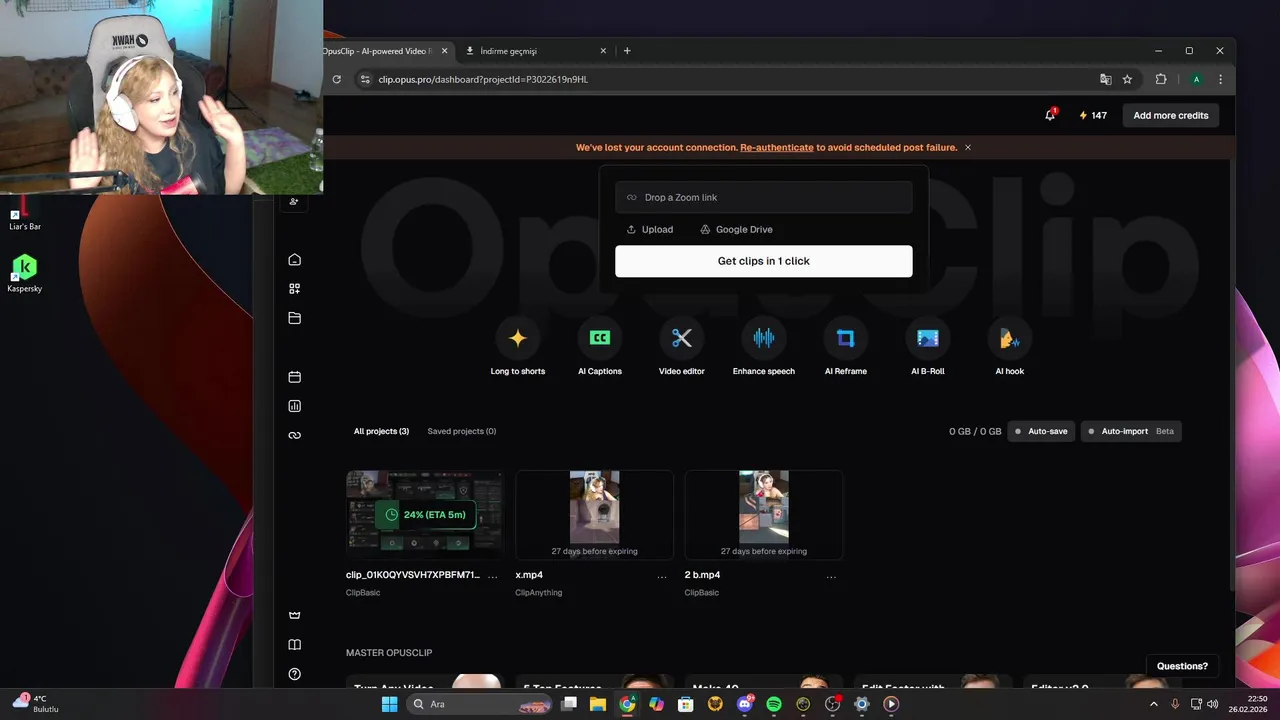Open the Chrome three-dot menu
Viewport: 1280px width, 720px height.
tap(1220, 79)
